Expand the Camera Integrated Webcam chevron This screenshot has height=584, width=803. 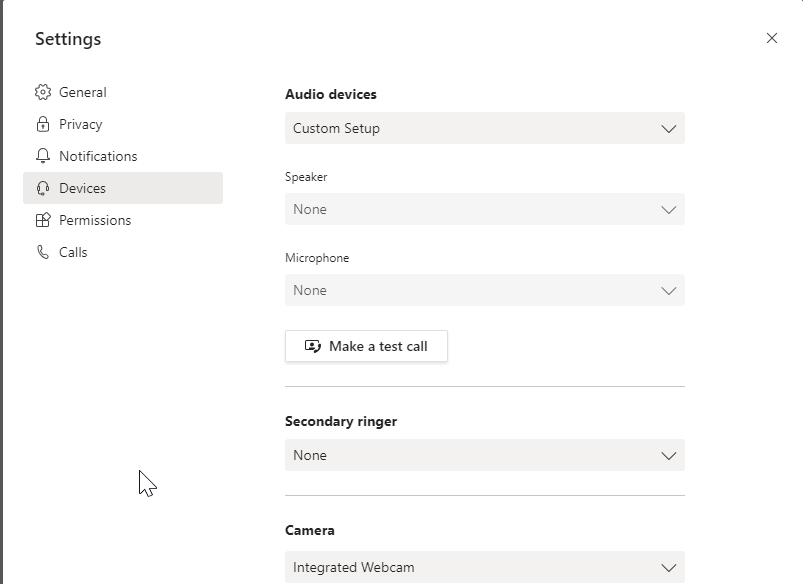pyautogui.click(x=669, y=567)
